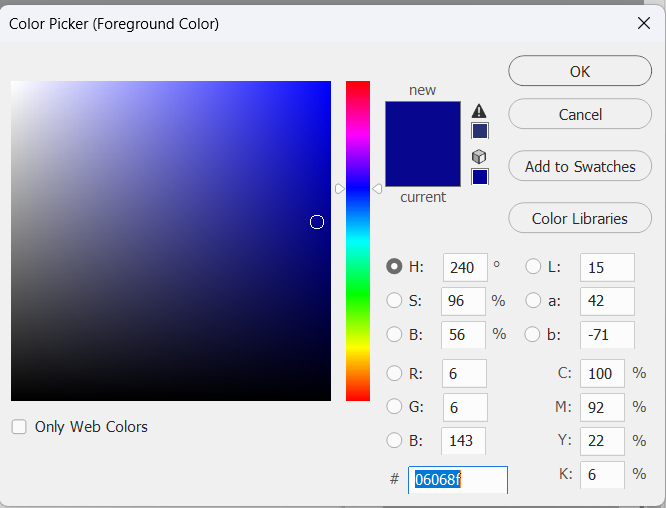Select the G green radio button
This screenshot has height=508, width=666.
click(x=394, y=406)
